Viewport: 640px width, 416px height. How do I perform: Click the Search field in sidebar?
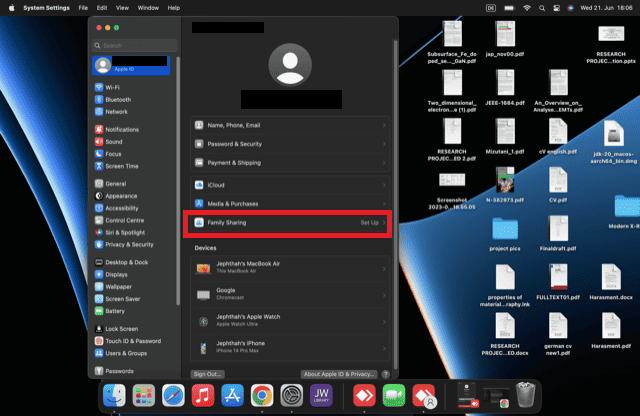point(135,45)
